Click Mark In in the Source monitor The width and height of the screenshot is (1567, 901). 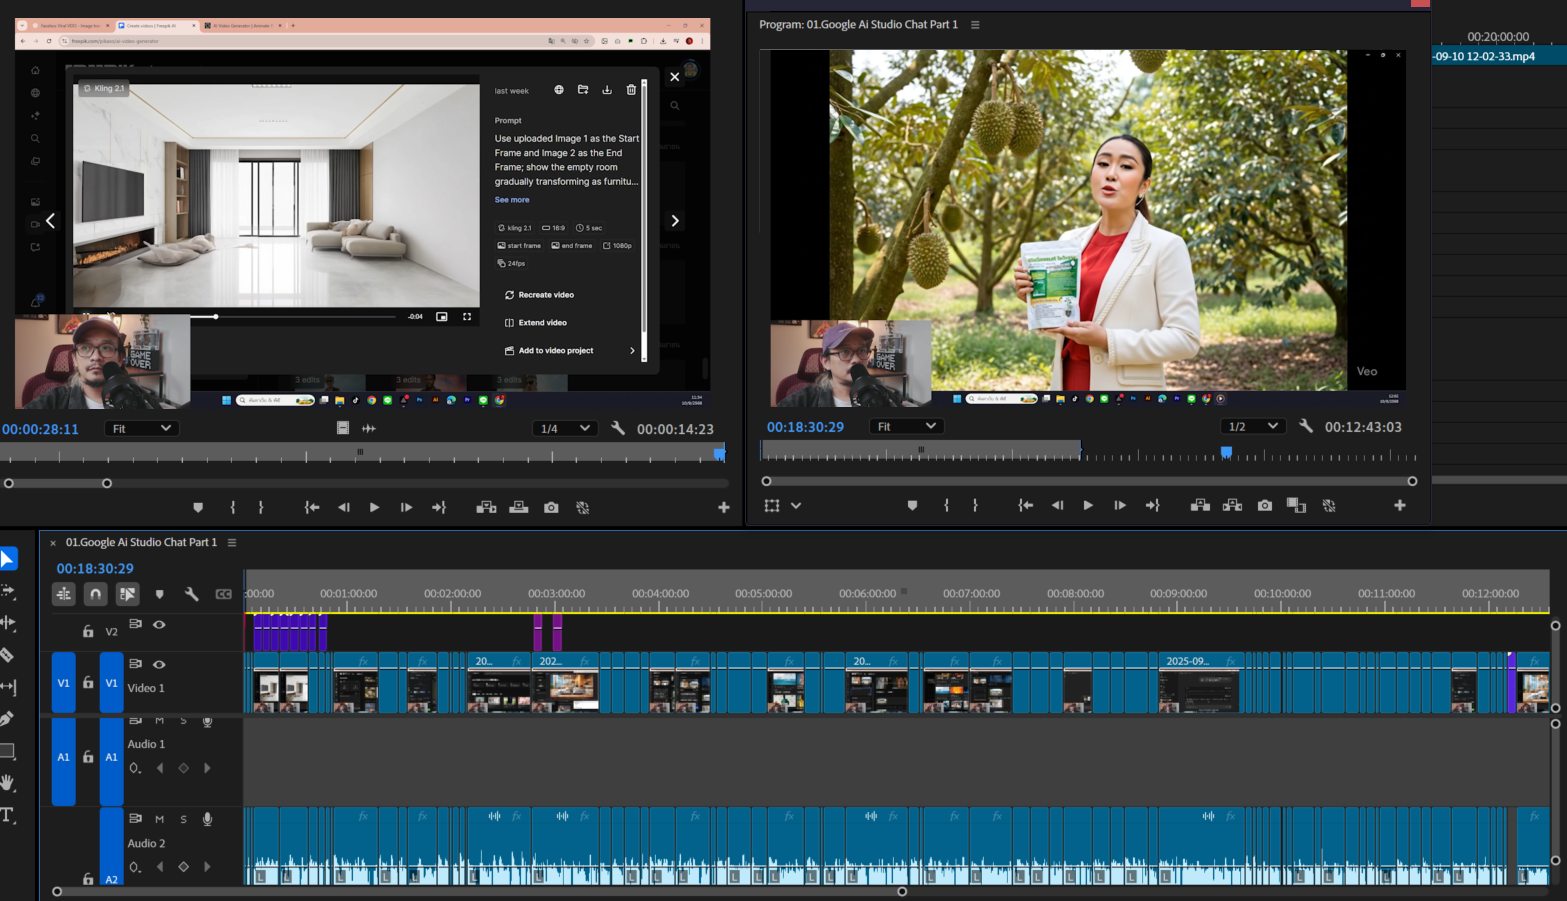233,508
